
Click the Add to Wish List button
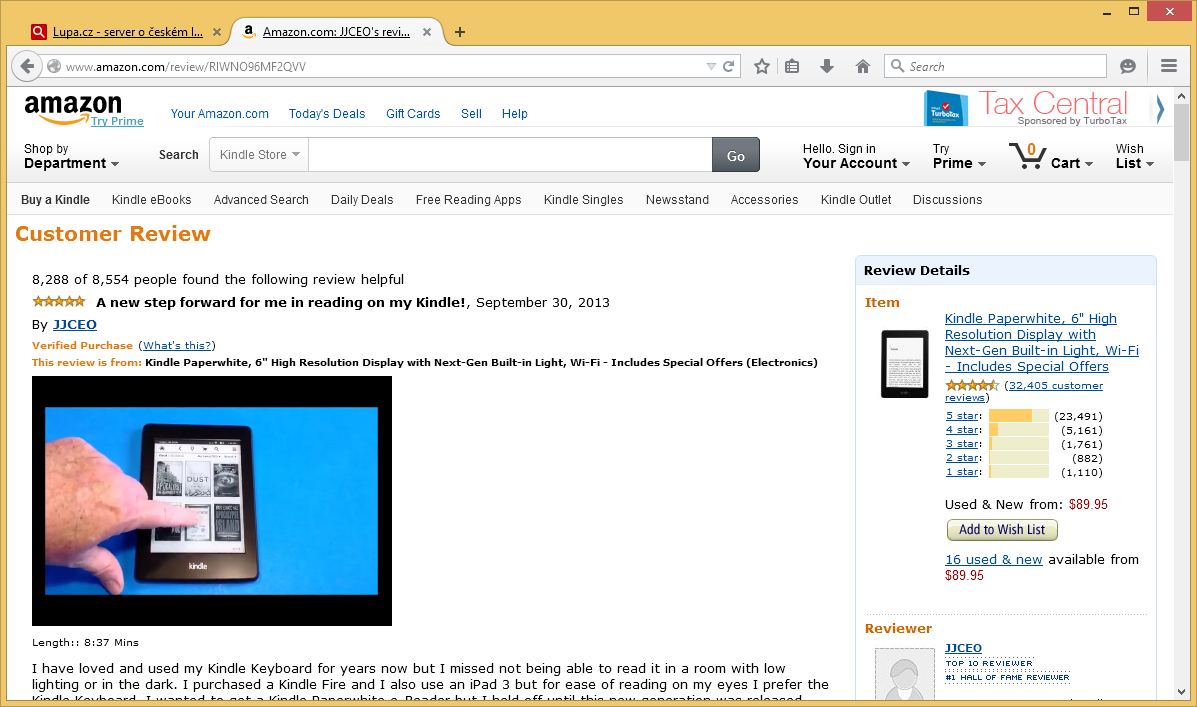tap(1002, 530)
